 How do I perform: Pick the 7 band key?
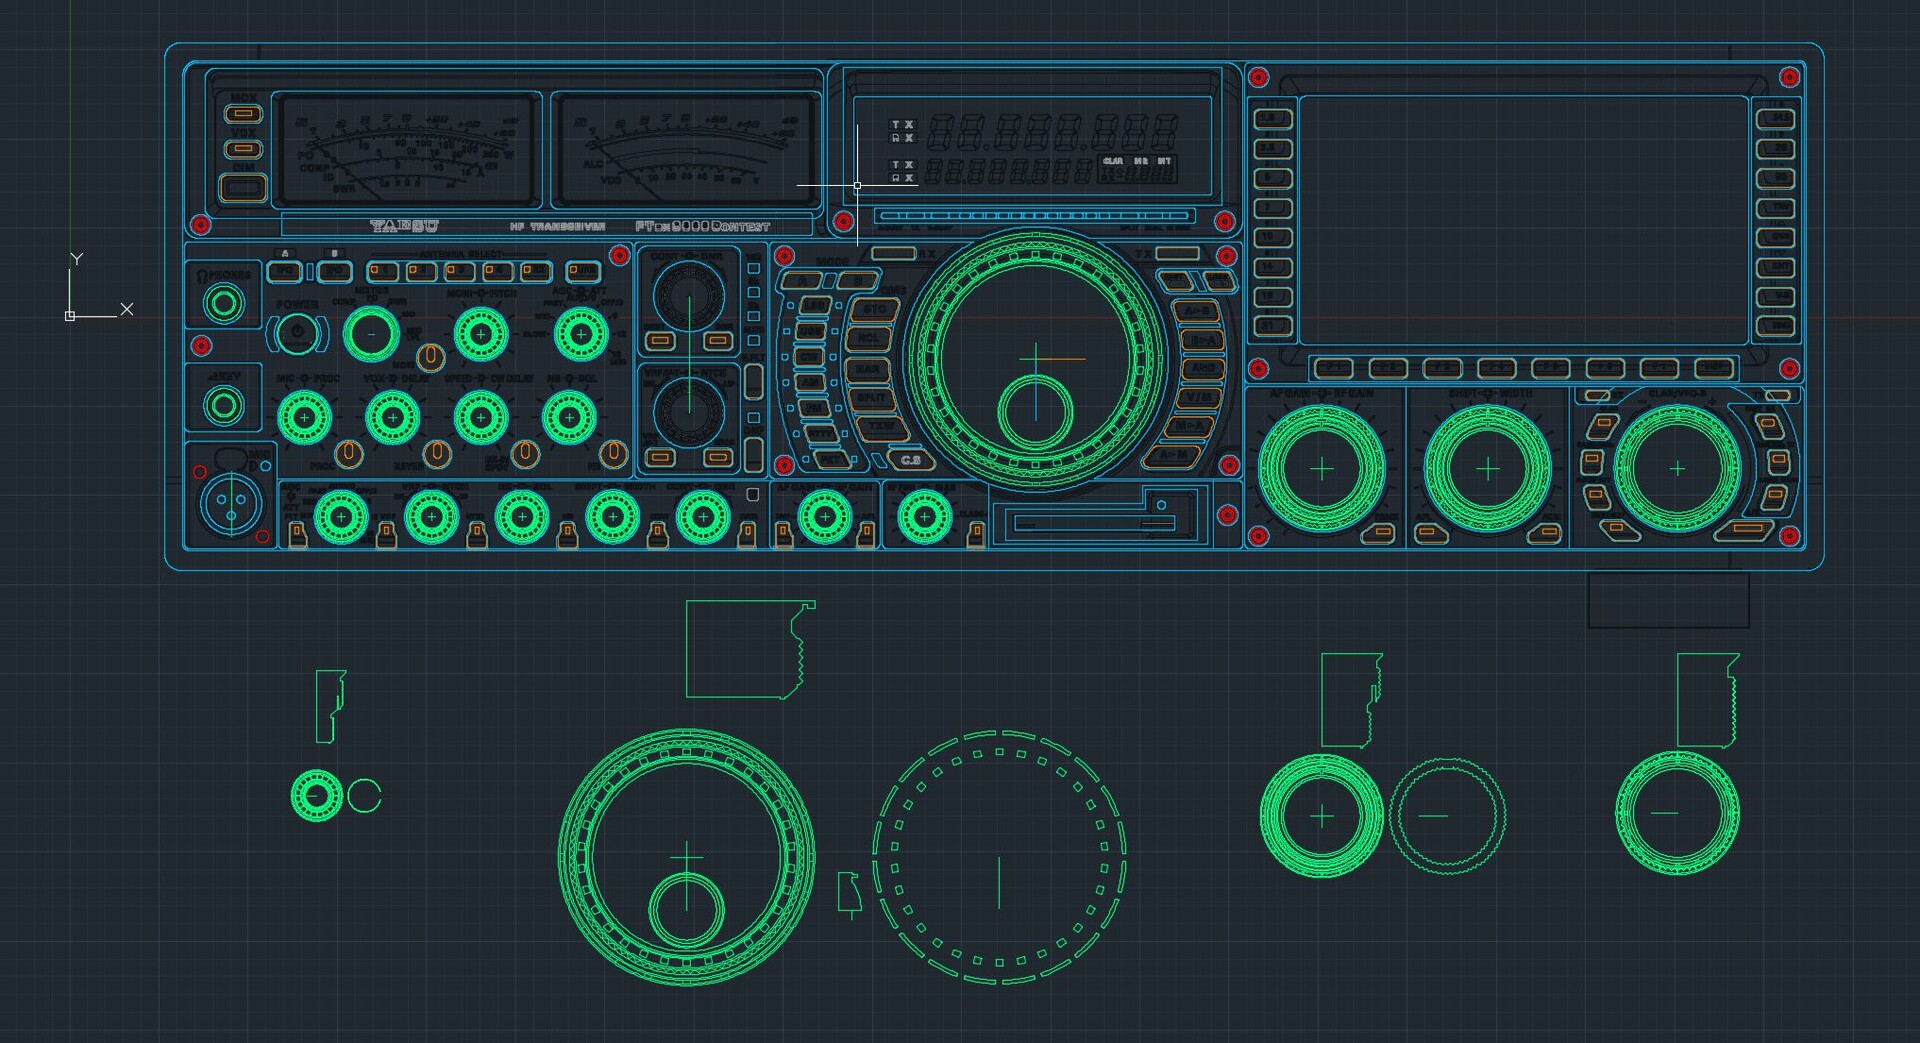(1272, 208)
